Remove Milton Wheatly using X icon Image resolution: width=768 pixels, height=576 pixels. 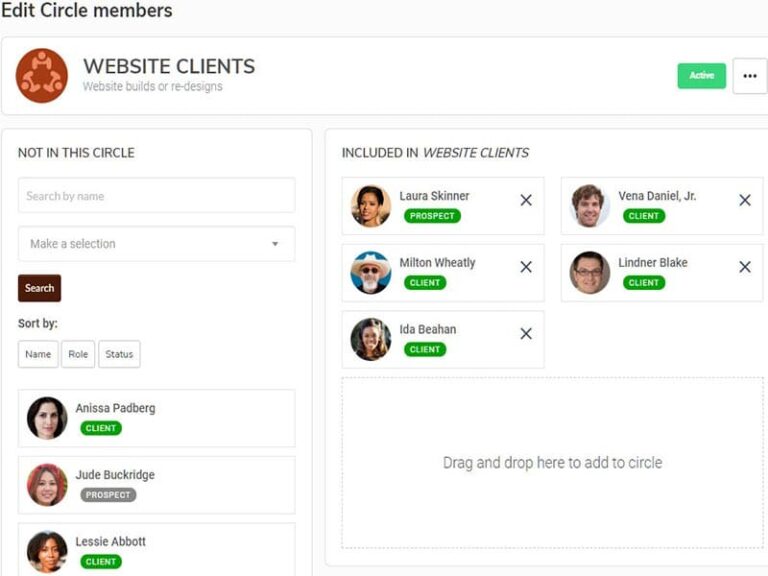526,267
